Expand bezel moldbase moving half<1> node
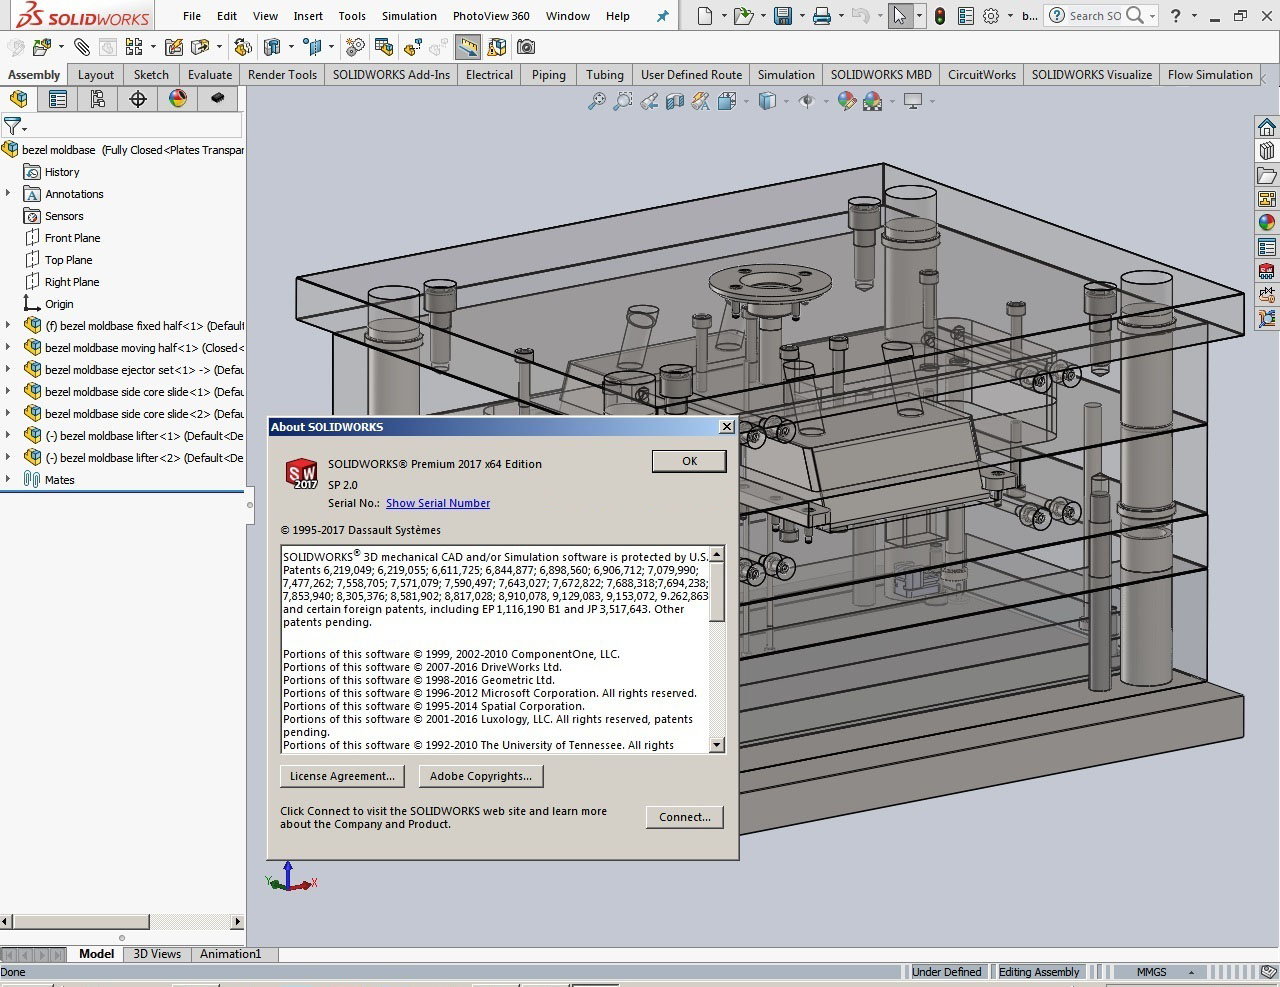 8,348
